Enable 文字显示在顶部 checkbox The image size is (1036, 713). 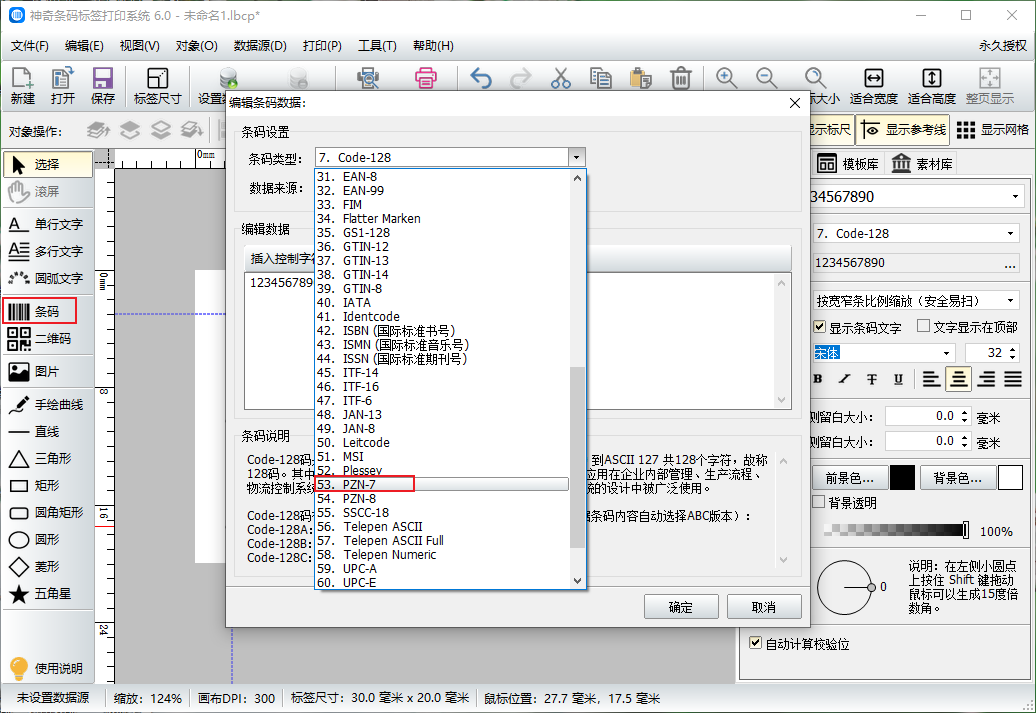pyautogui.click(x=923, y=327)
